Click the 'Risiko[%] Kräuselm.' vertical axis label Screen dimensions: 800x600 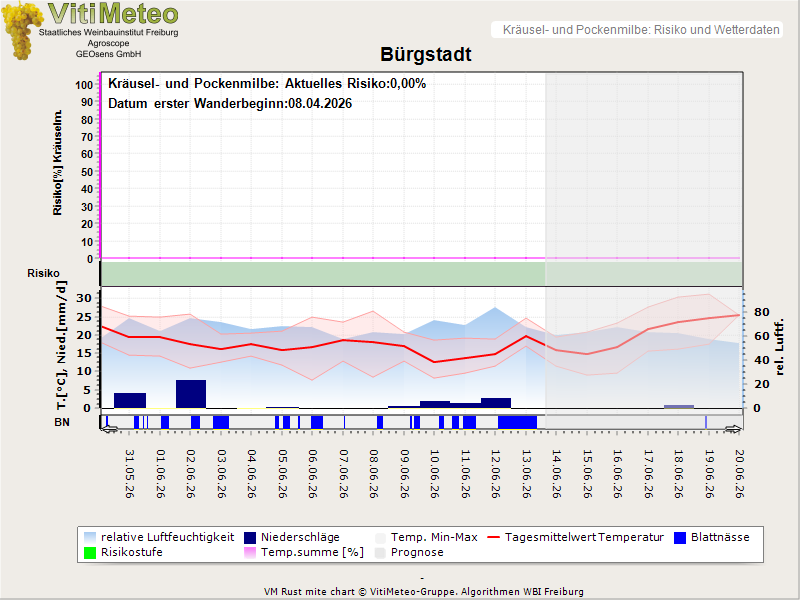pyautogui.click(x=58, y=163)
